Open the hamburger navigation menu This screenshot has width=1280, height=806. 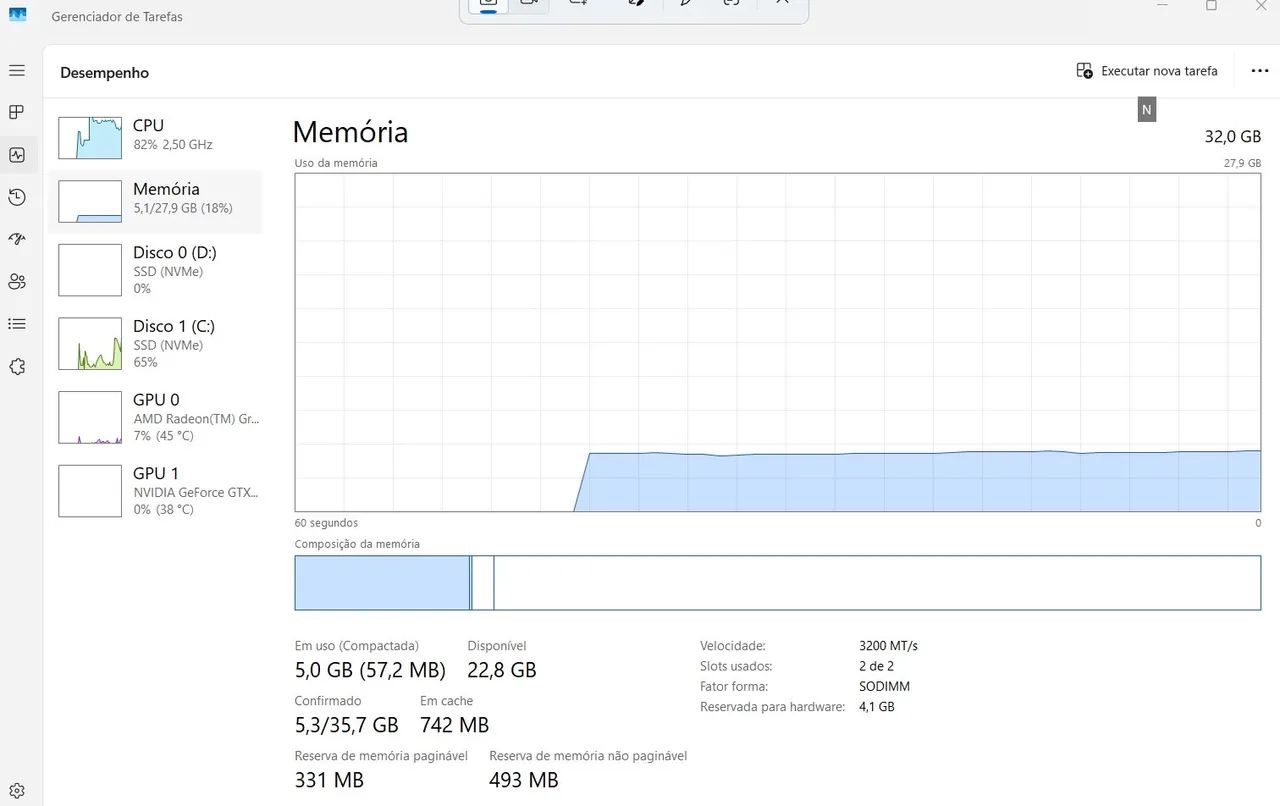coord(16,71)
